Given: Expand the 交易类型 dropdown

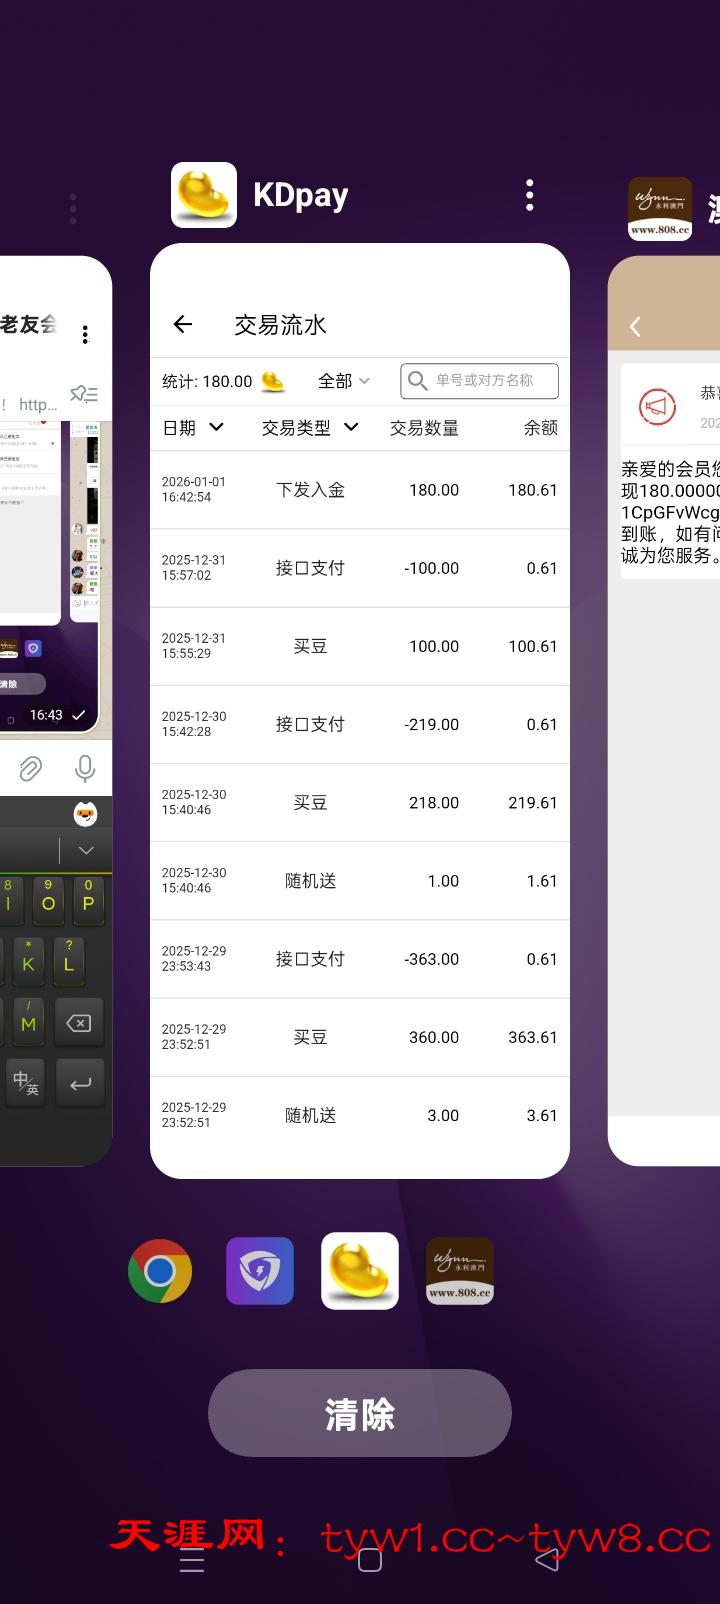Looking at the screenshot, I should coord(309,428).
